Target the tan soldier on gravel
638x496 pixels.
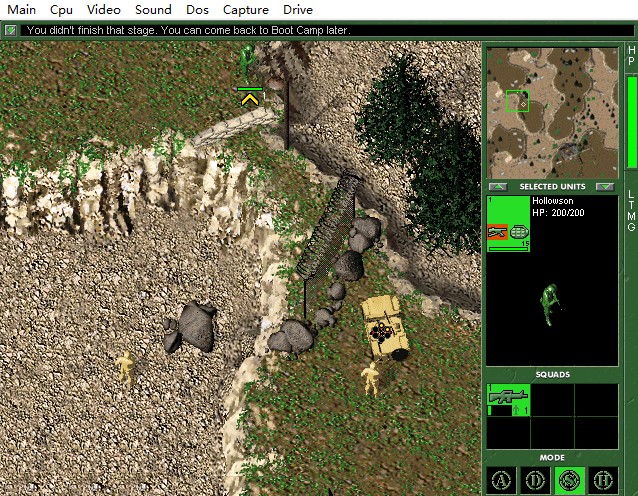[x=125, y=368]
